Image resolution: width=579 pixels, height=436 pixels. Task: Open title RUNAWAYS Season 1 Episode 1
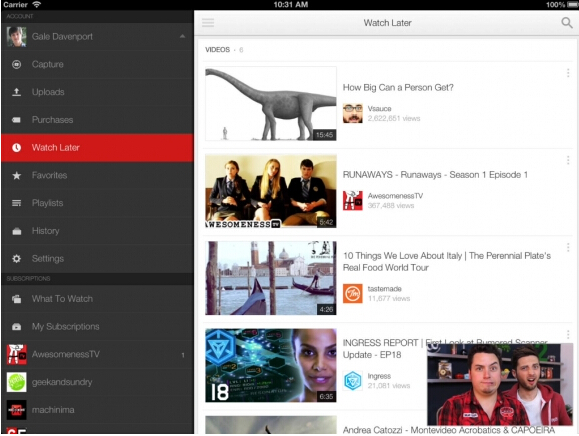click(x=435, y=175)
